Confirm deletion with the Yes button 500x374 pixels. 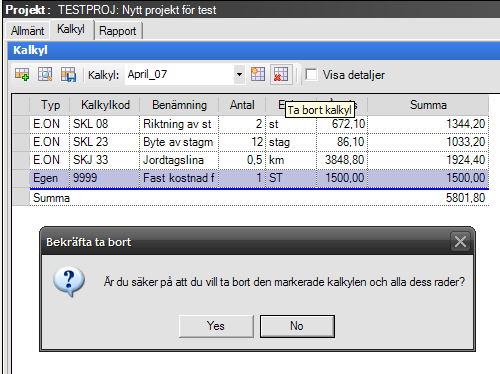pyautogui.click(x=216, y=326)
